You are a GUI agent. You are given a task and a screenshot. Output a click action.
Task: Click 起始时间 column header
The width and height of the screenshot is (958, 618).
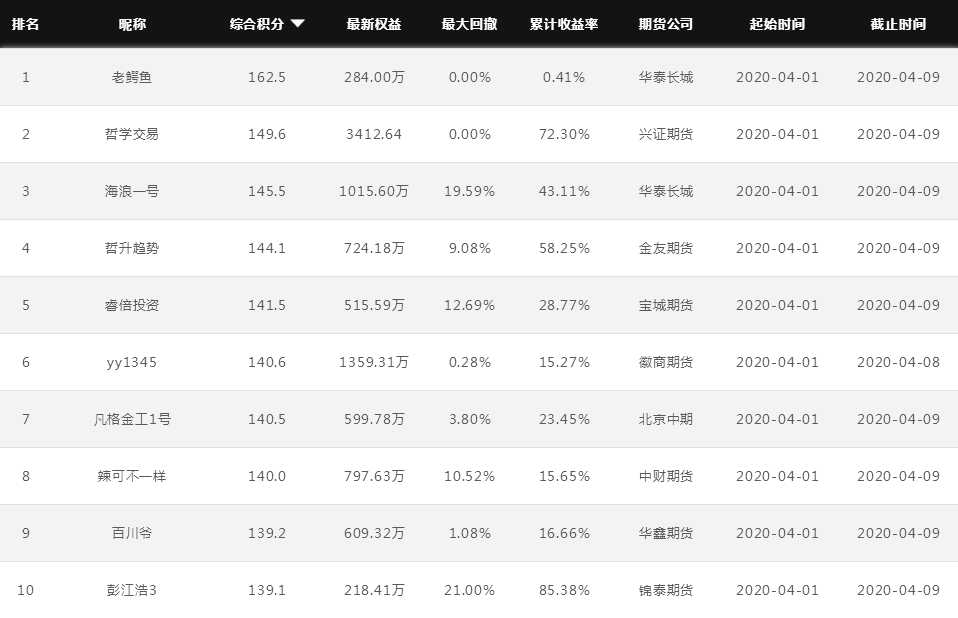pos(777,24)
